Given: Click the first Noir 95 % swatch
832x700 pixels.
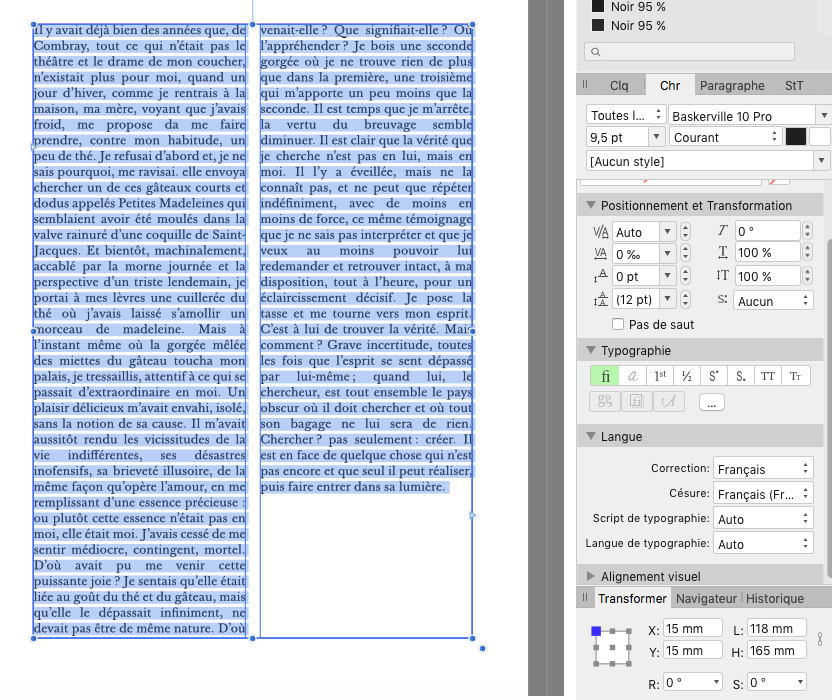Looking at the screenshot, I should [598, 6].
